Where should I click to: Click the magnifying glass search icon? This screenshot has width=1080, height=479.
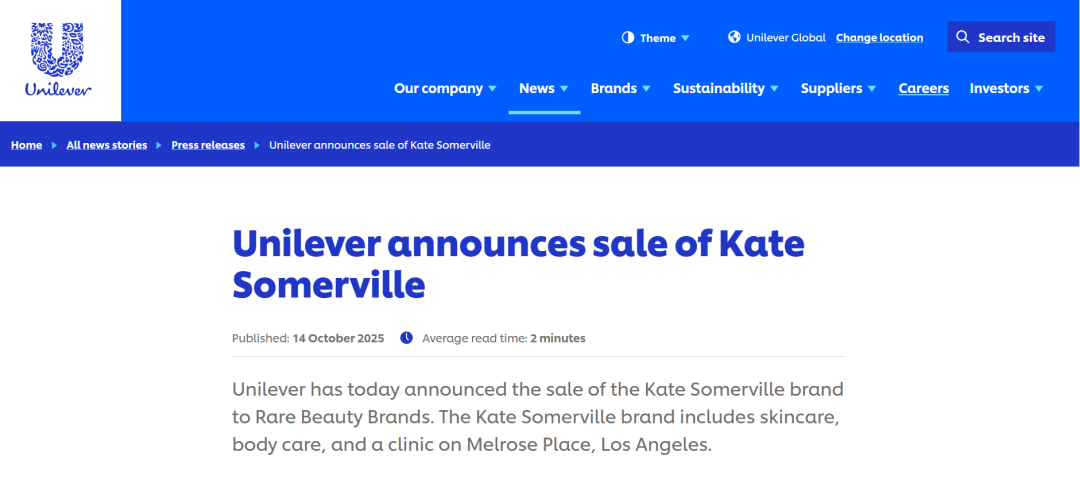(x=963, y=37)
